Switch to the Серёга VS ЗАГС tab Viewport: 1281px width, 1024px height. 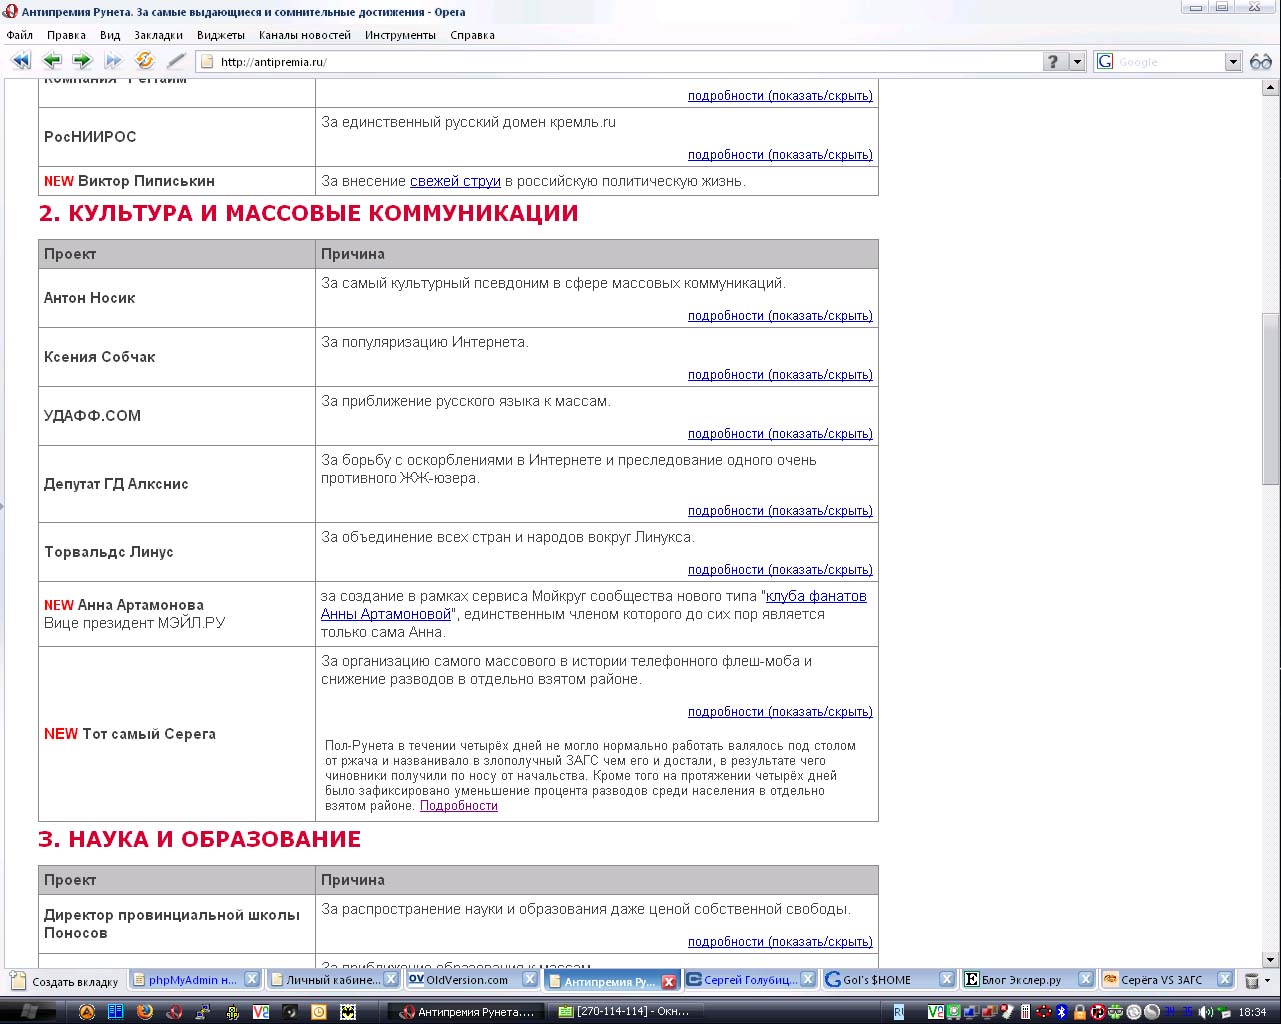1166,980
